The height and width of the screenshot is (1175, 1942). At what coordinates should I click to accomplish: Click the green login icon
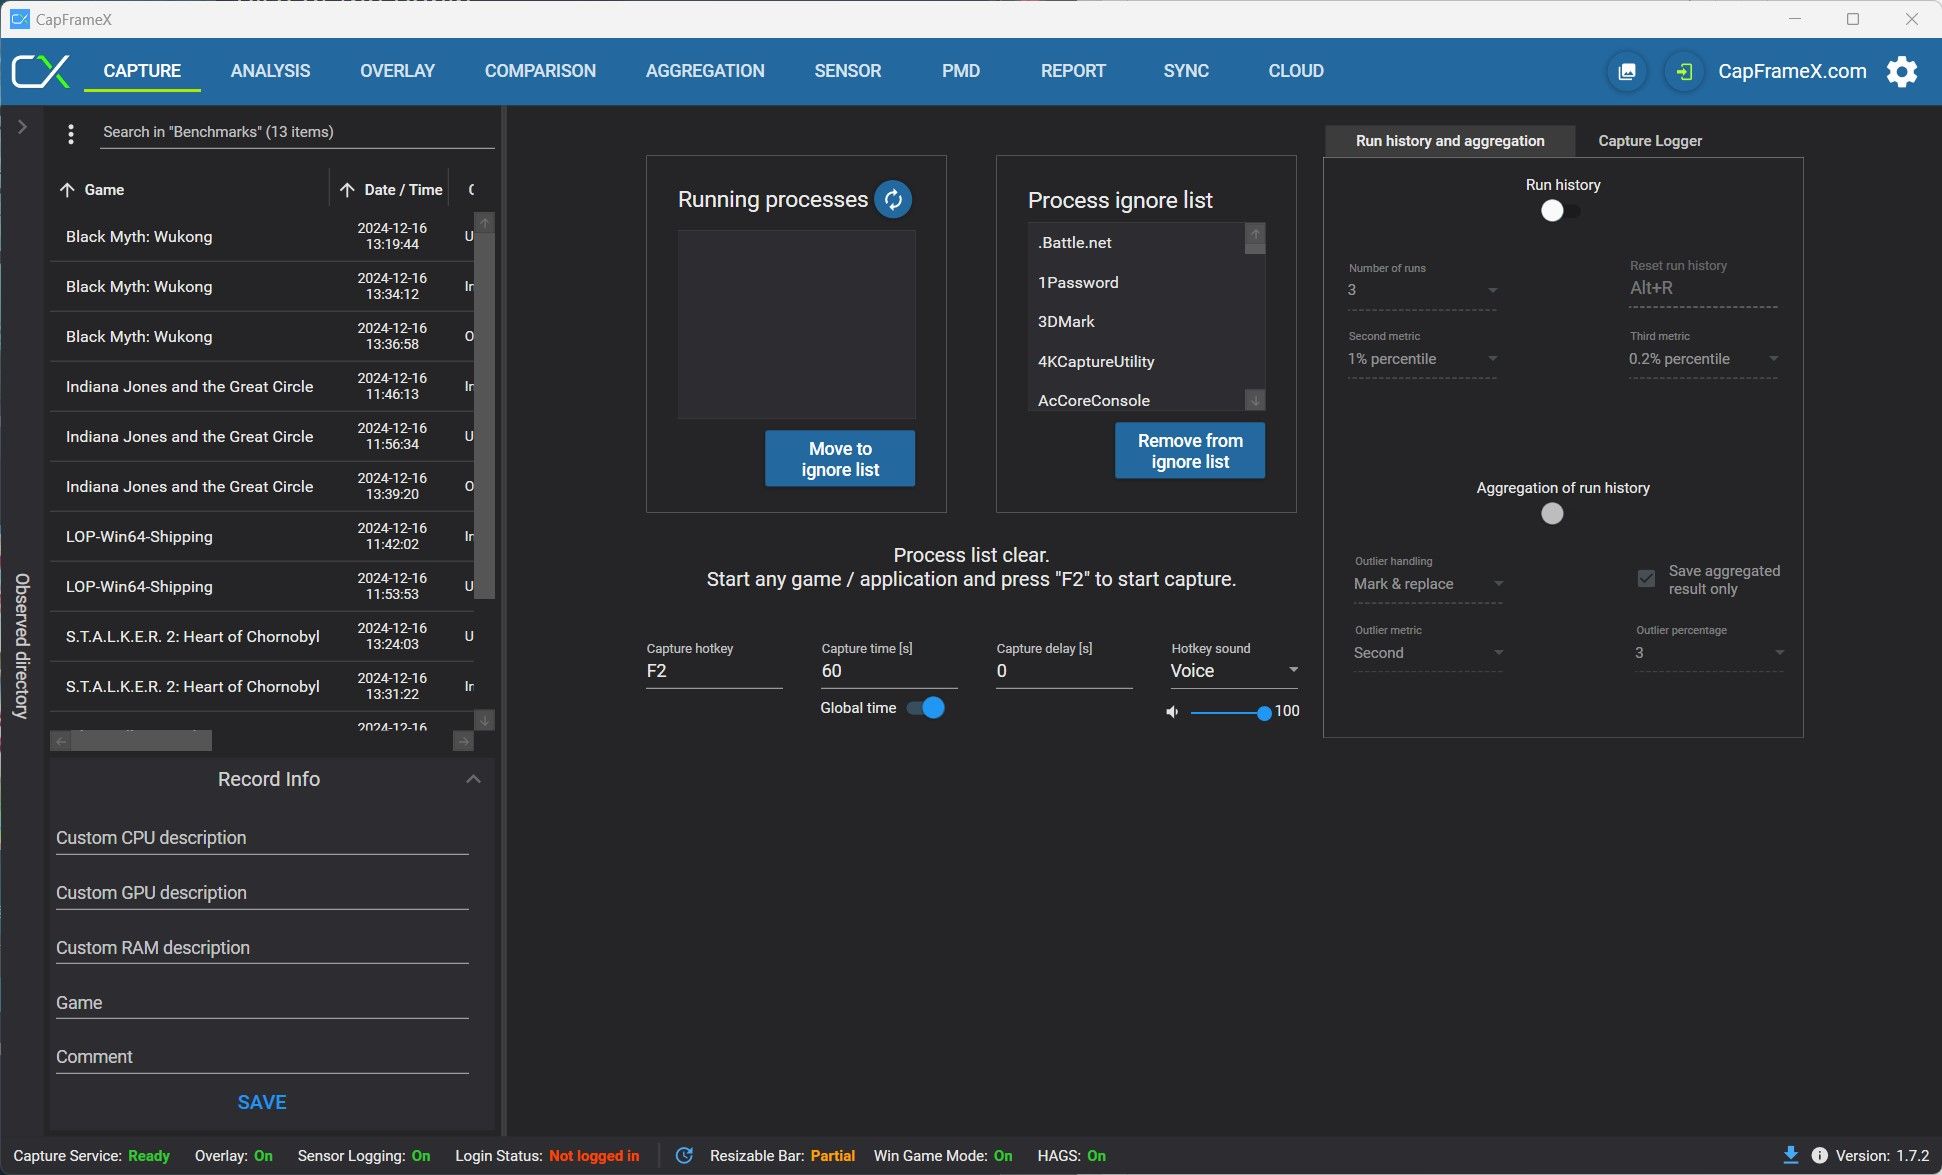click(x=1684, y=72)
